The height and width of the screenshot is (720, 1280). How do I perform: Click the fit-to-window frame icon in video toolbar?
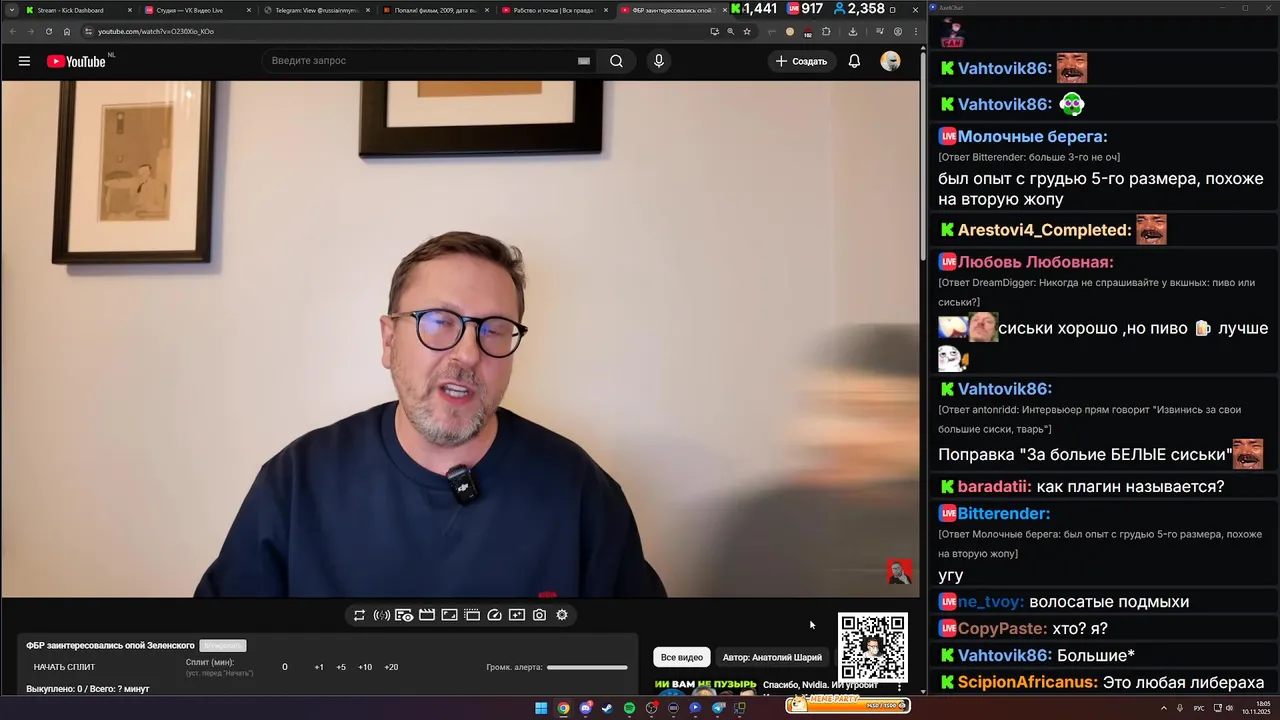point(450,615)
